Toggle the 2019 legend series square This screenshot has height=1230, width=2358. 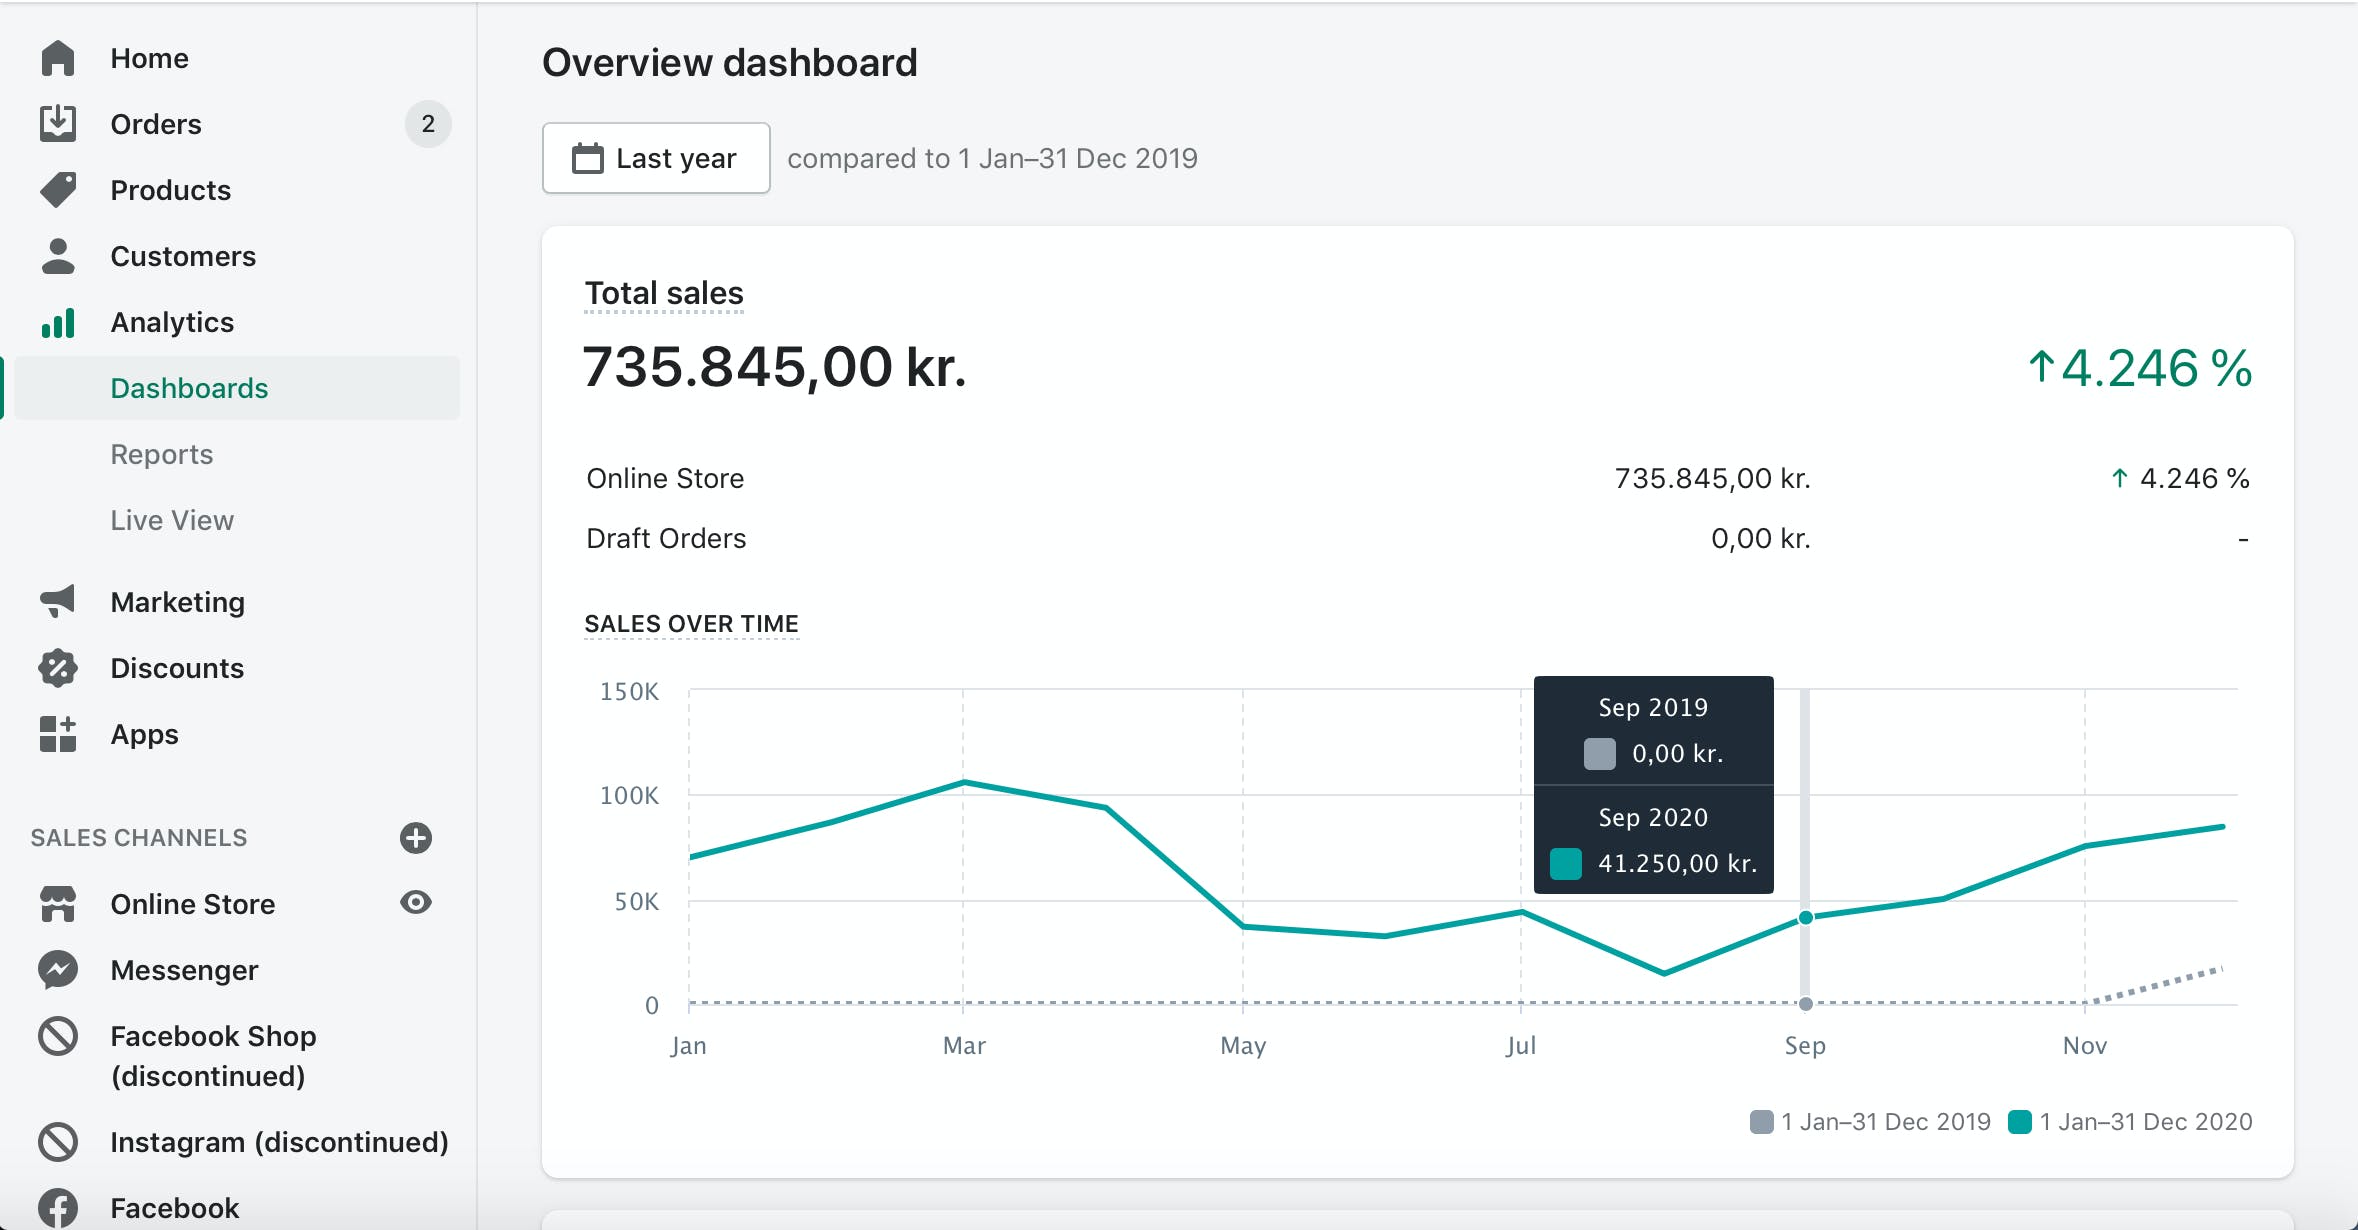click(x=1761, y=1122)
